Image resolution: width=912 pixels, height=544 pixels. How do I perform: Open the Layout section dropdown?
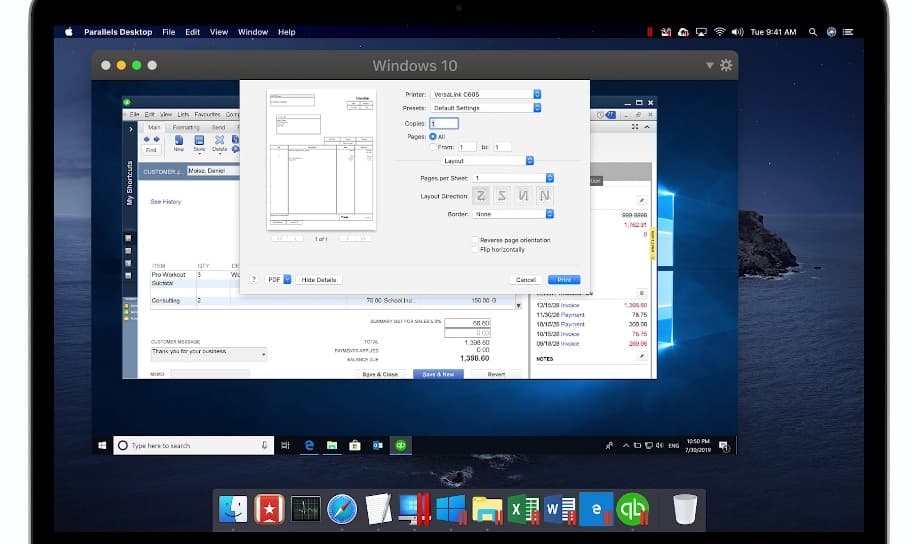(487, 161)
